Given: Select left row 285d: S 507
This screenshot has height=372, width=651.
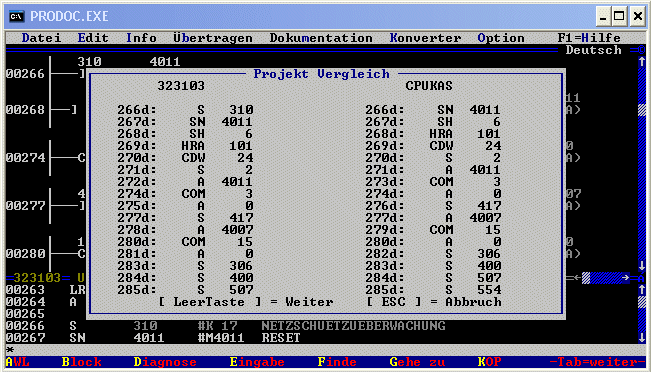Looking at the screenshot, I should coord(185,290).
